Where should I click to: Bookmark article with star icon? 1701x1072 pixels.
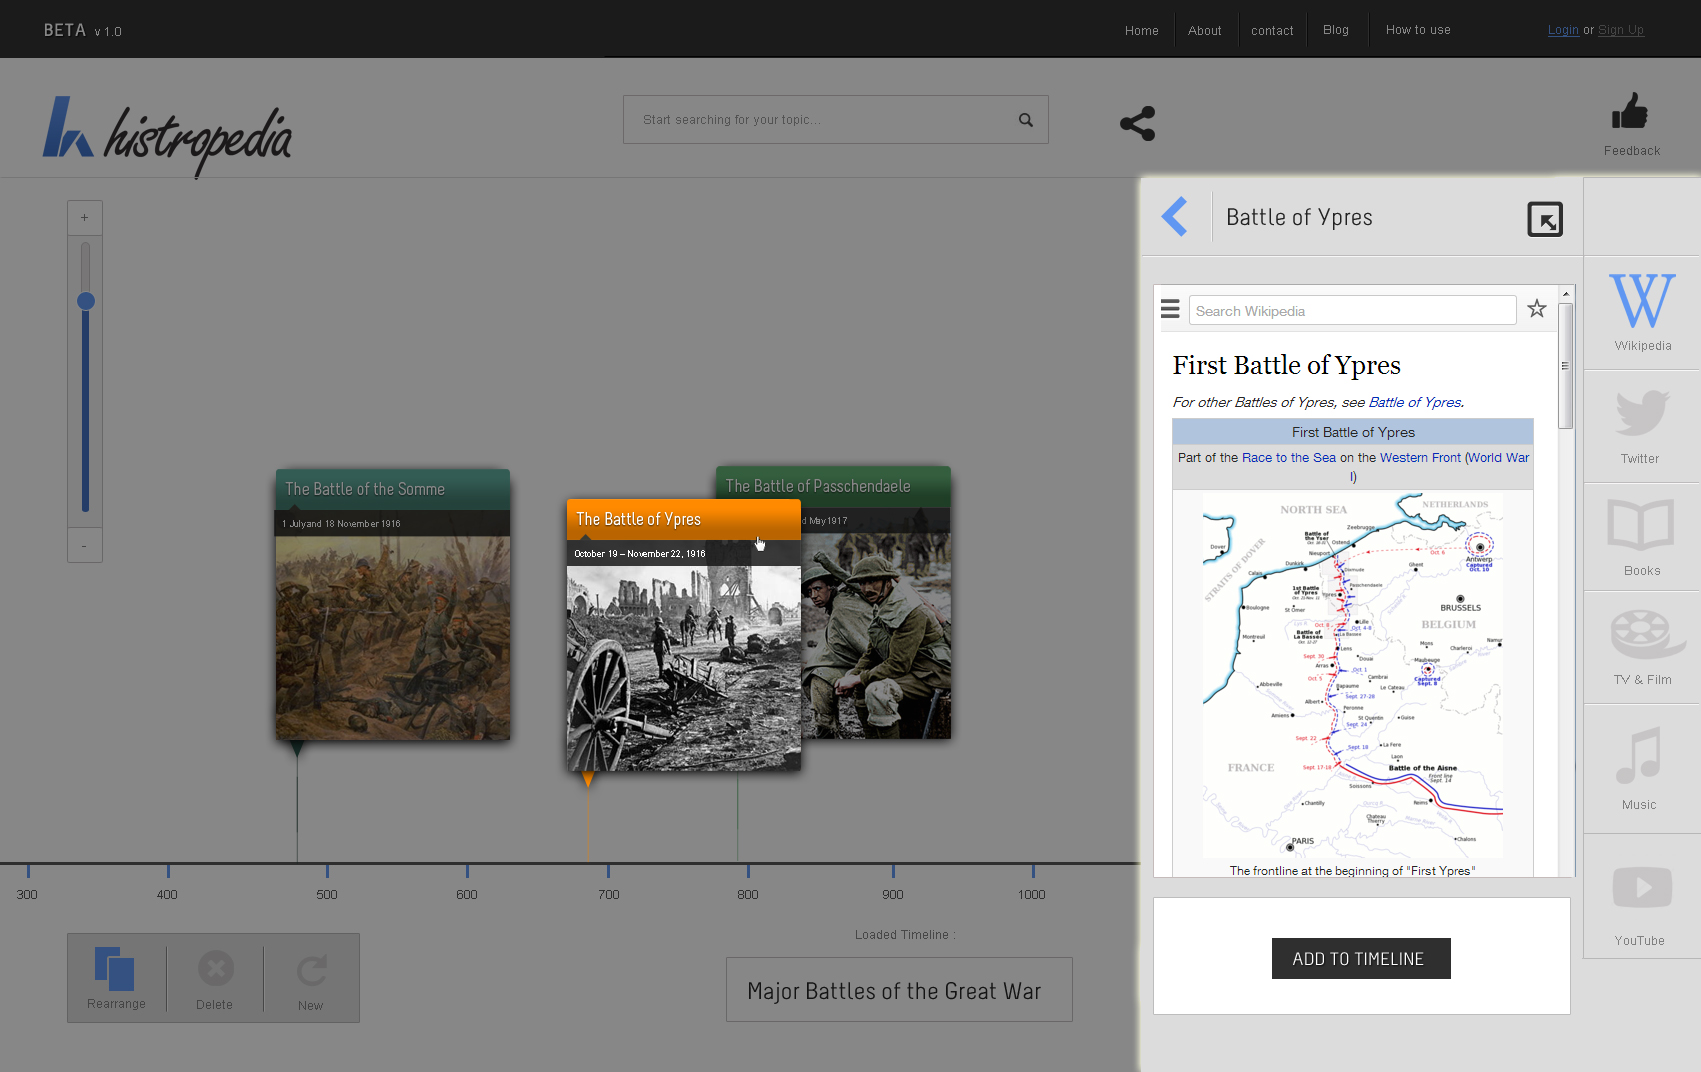1537,309
